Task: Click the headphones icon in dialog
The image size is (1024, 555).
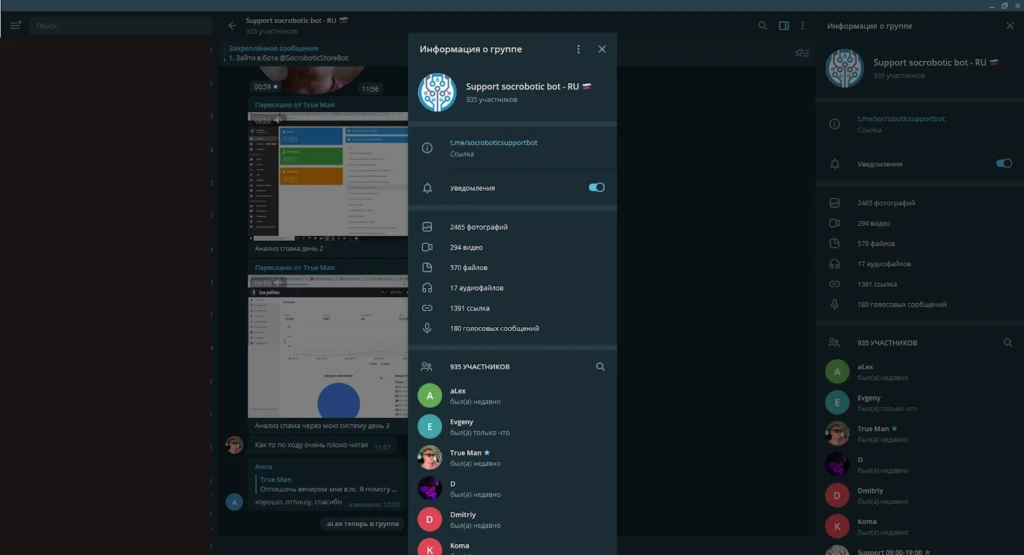Action: tap(427, 287)
